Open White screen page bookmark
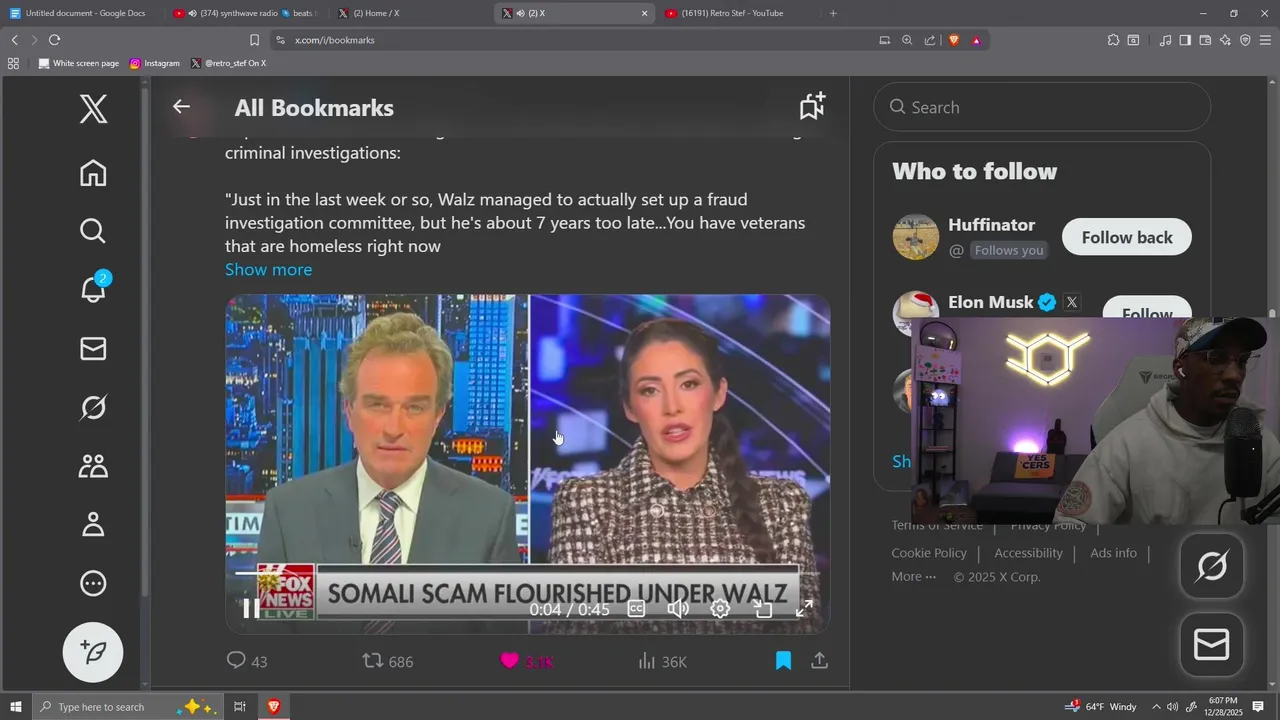 [78, 63]
